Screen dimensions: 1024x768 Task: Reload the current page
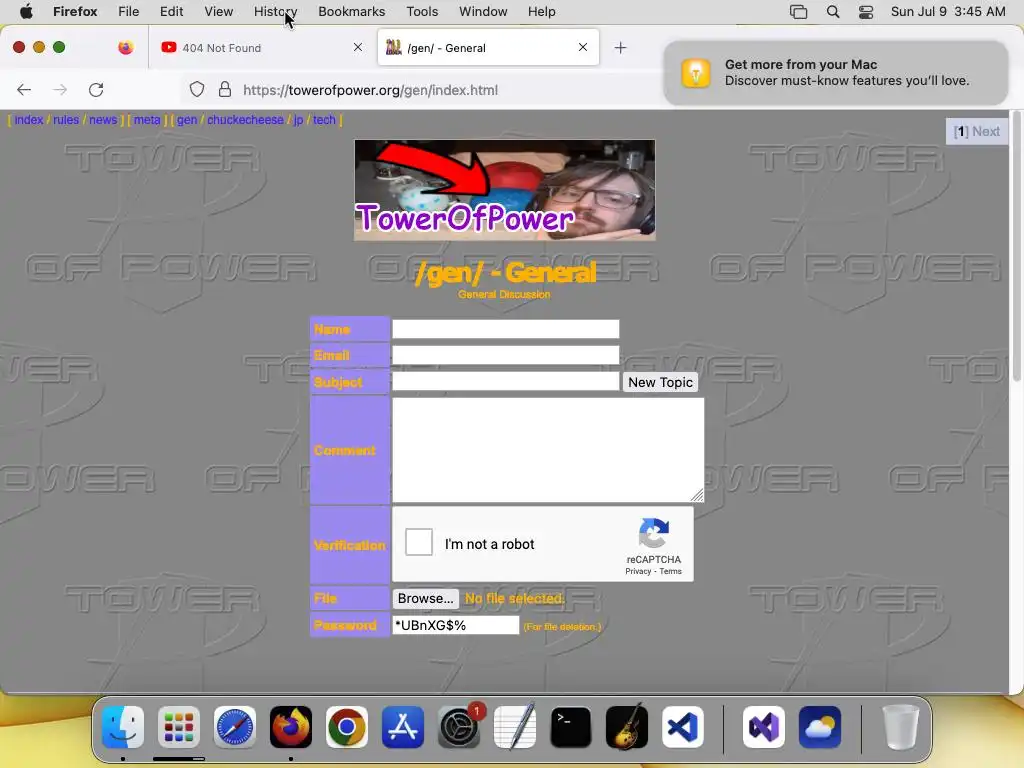(x=96, y=90)
